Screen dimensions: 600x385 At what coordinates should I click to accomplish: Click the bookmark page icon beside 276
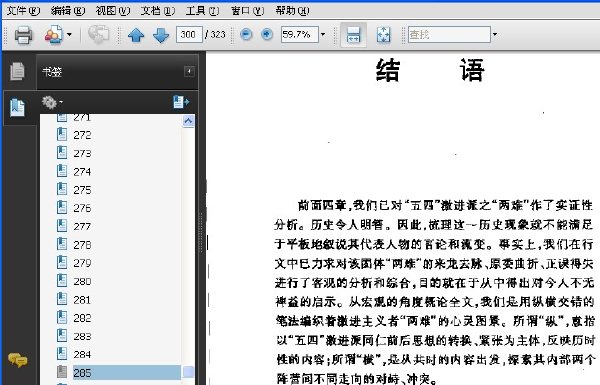click(62, 208)
